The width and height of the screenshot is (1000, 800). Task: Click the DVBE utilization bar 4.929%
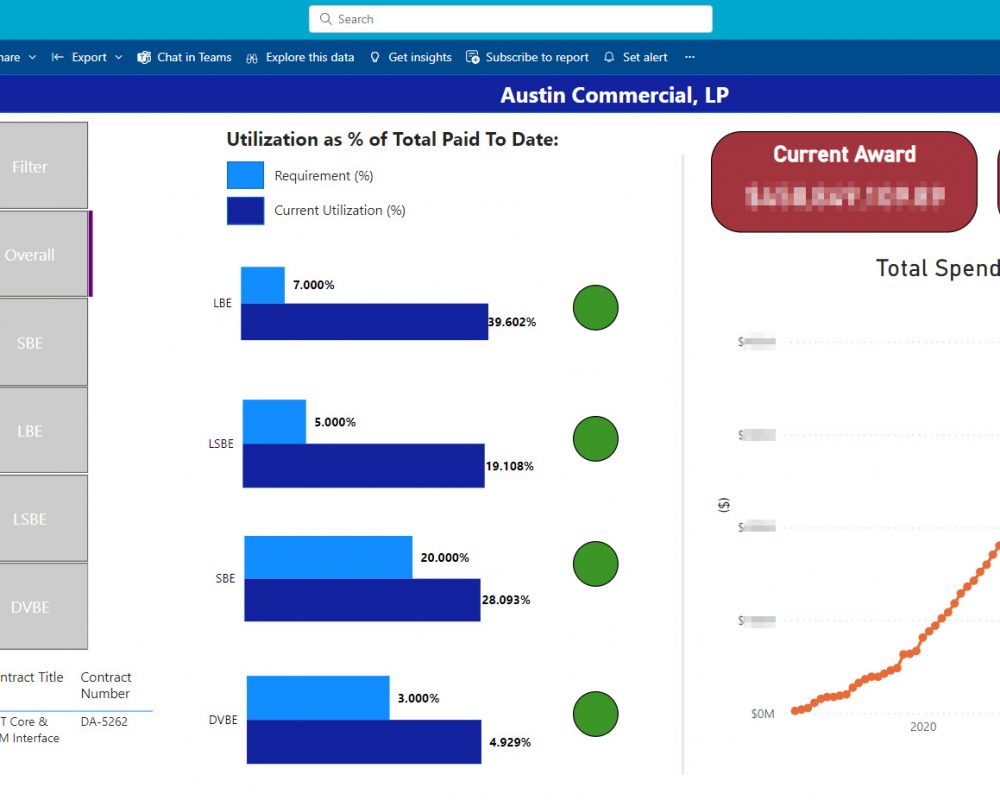point(364,742)
